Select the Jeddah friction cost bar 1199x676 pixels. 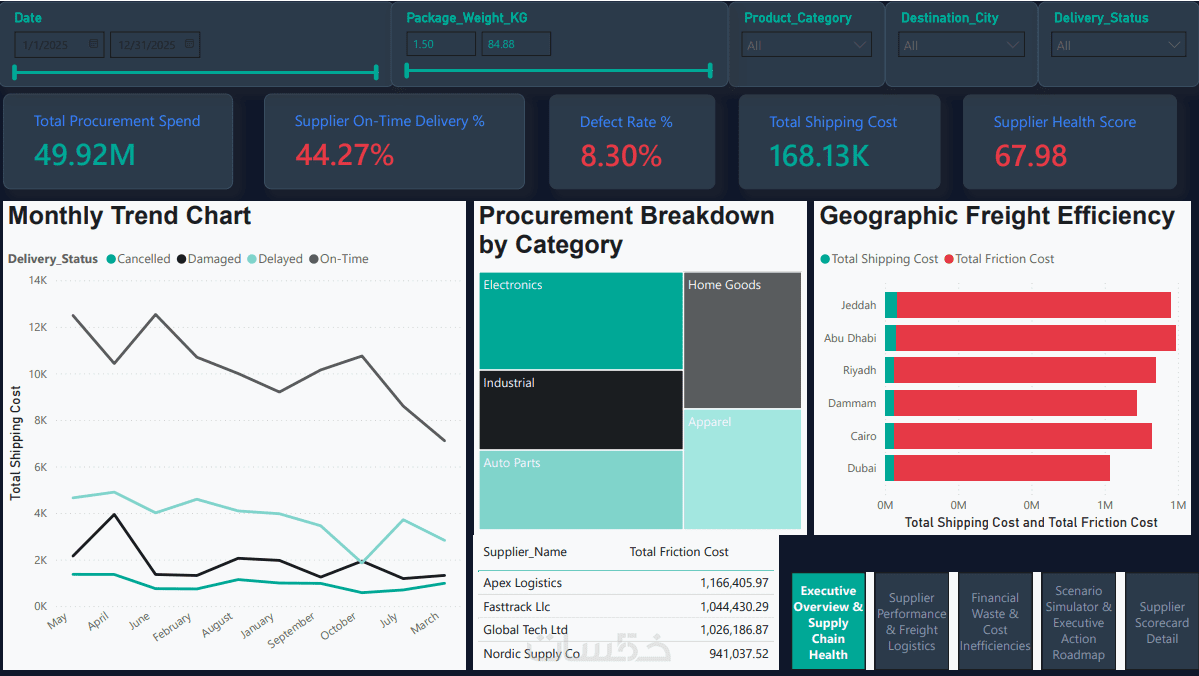pos(1034,305)
